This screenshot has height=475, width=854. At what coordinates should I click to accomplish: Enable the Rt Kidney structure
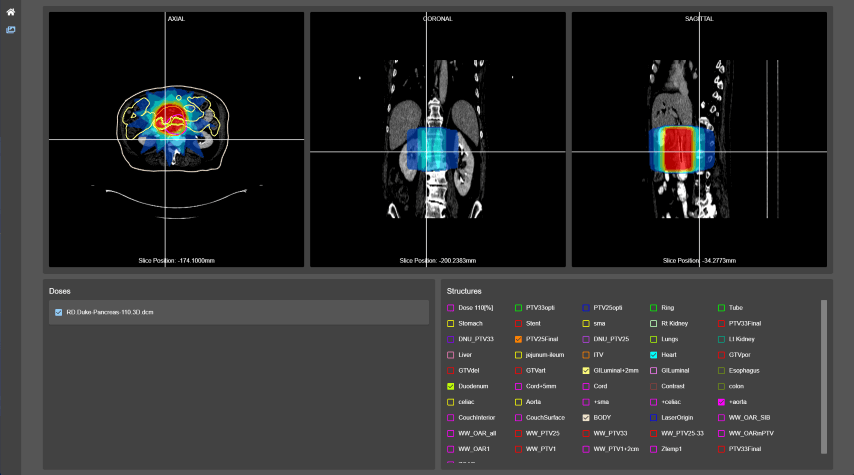tap(654, 324)
